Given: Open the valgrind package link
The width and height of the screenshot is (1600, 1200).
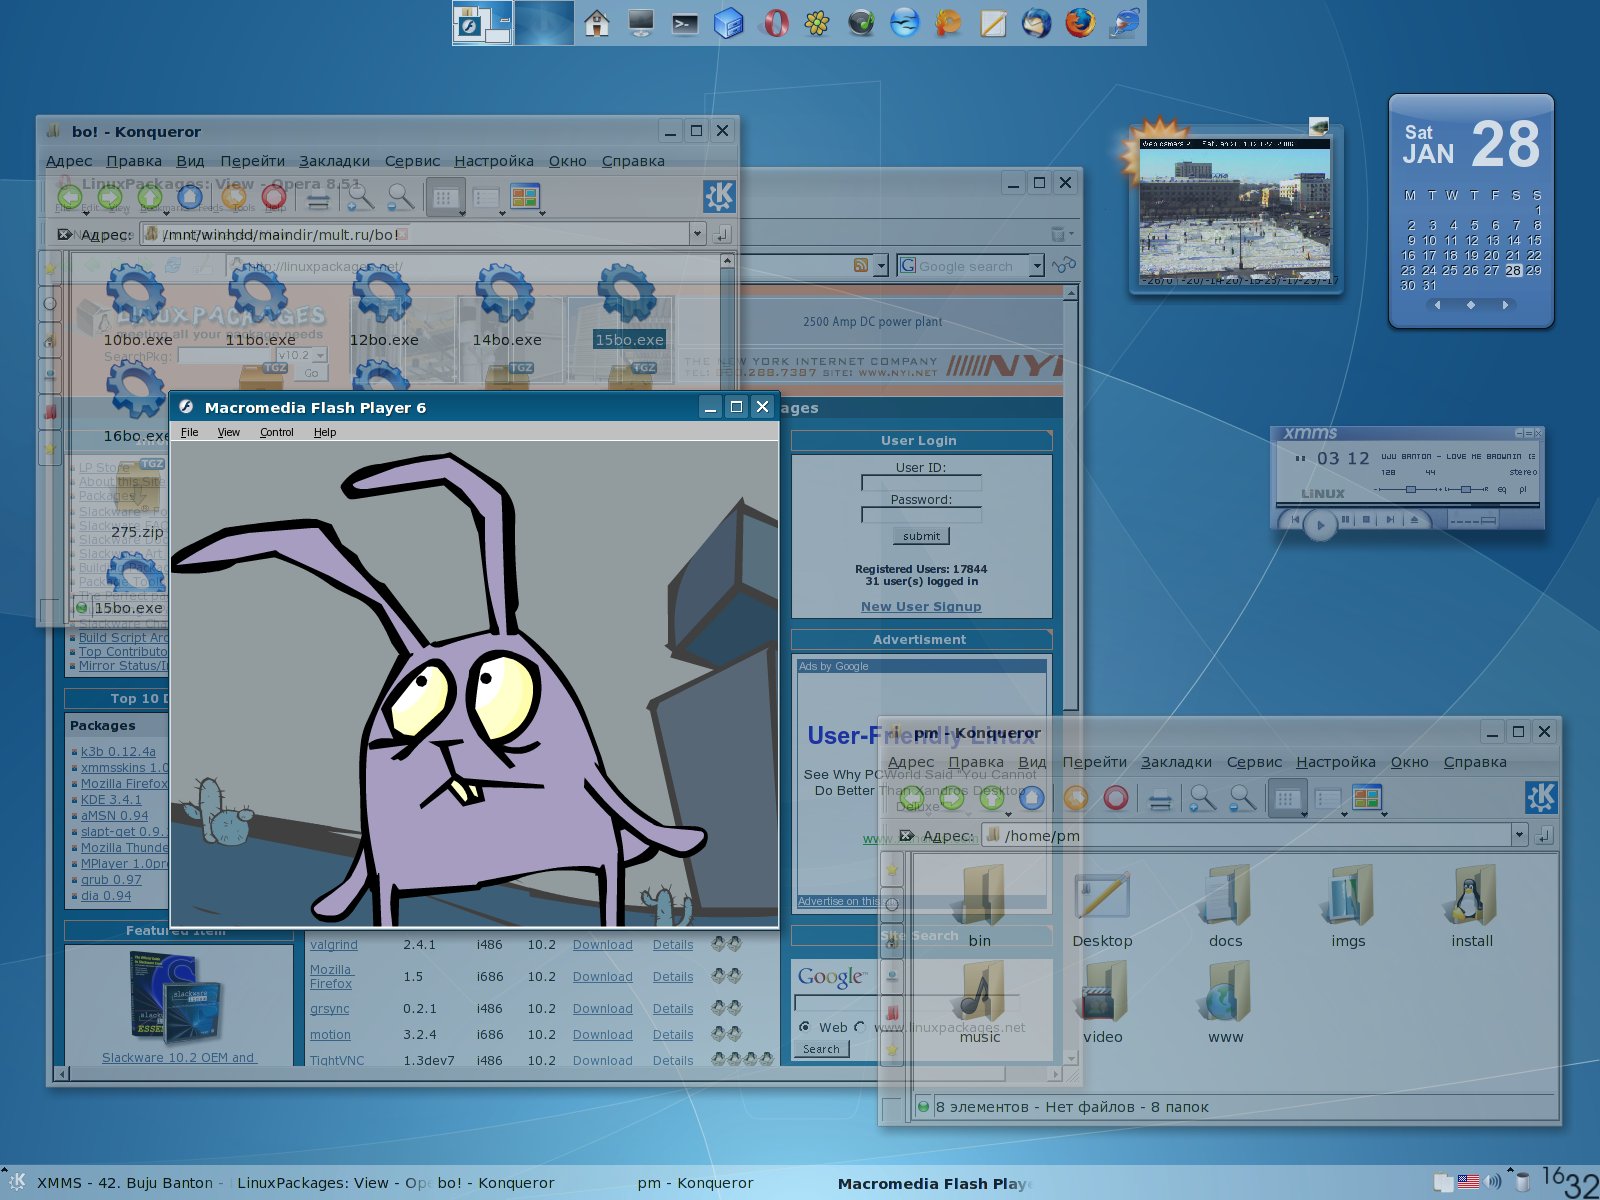Looking at the screenshot, I should point(333,944).
